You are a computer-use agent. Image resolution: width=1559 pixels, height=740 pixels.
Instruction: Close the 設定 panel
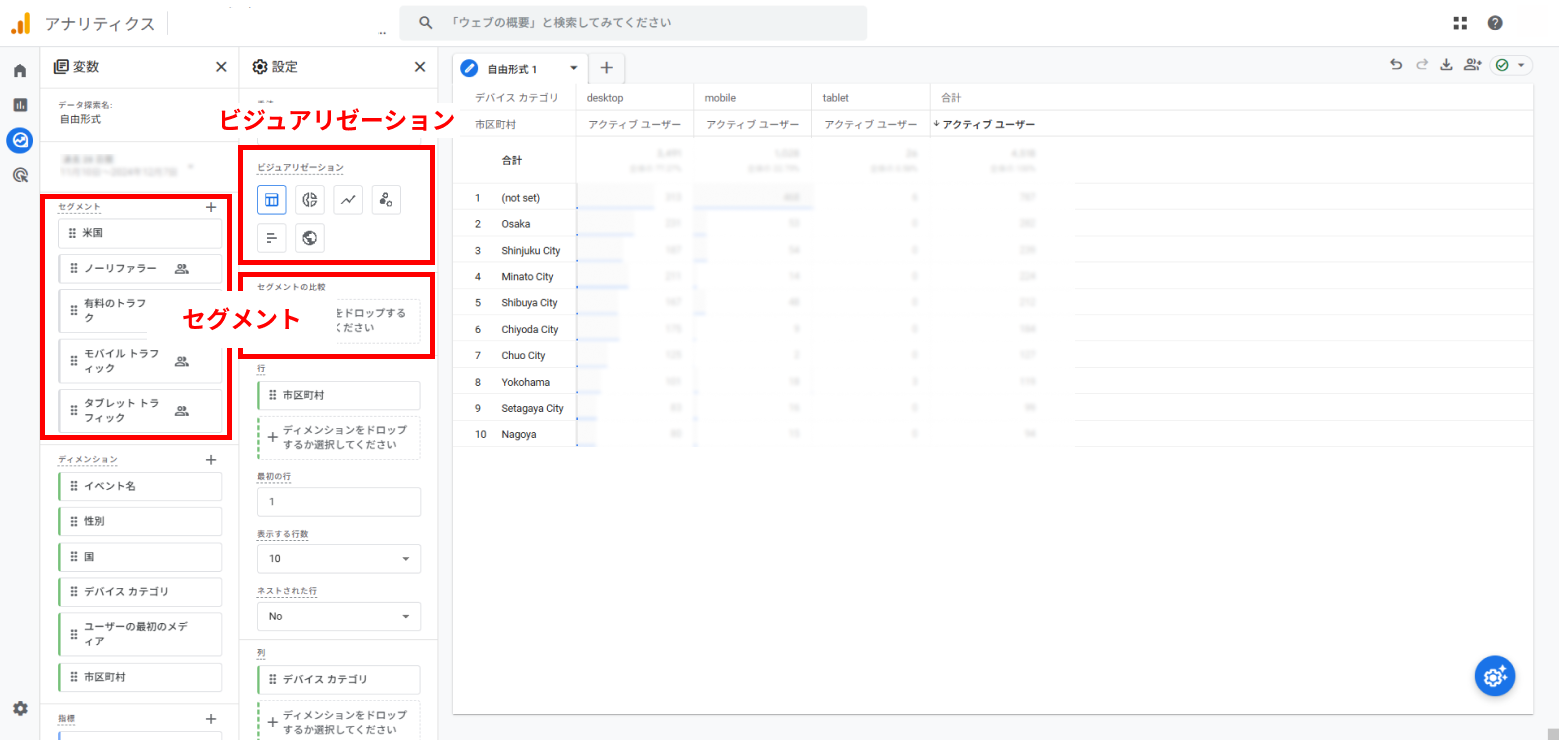[x=420, y=67]
